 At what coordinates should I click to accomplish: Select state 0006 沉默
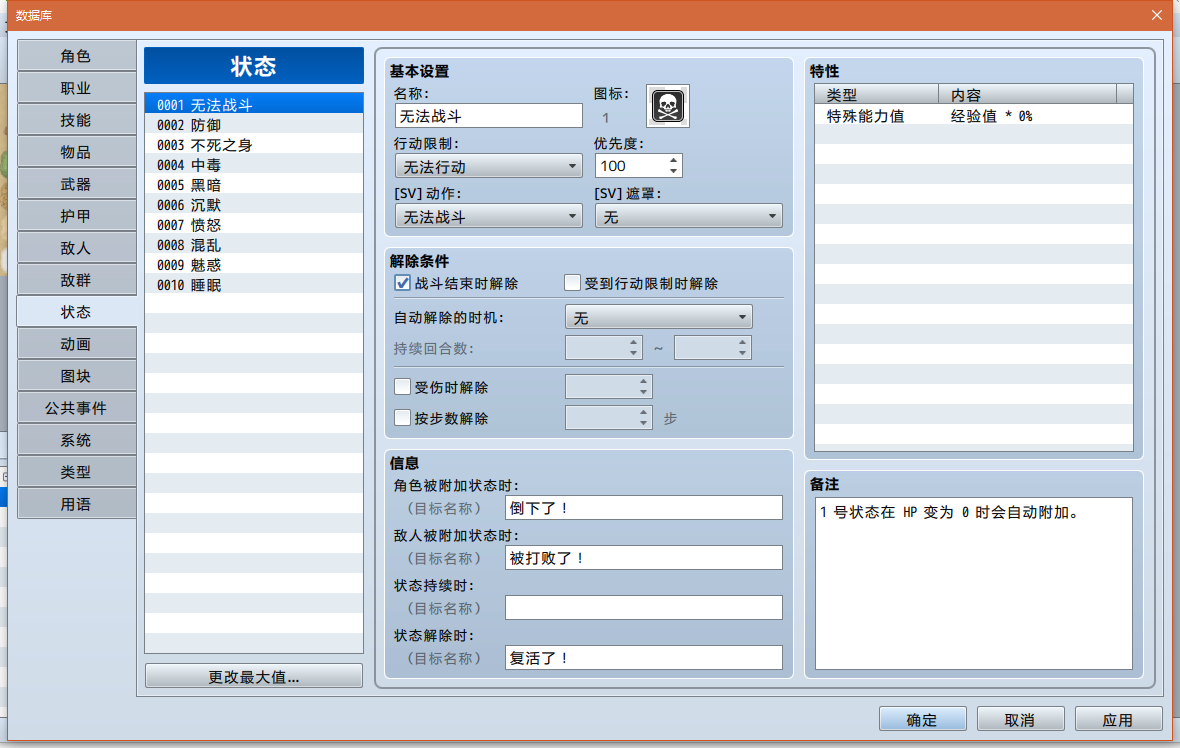click(x=254, y=205)
